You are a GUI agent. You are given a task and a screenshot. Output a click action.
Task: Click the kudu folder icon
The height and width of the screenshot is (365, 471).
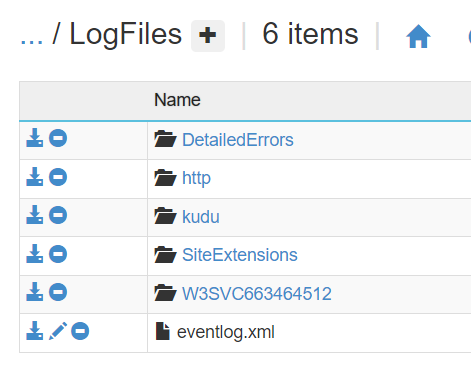(x=165, y=216)
